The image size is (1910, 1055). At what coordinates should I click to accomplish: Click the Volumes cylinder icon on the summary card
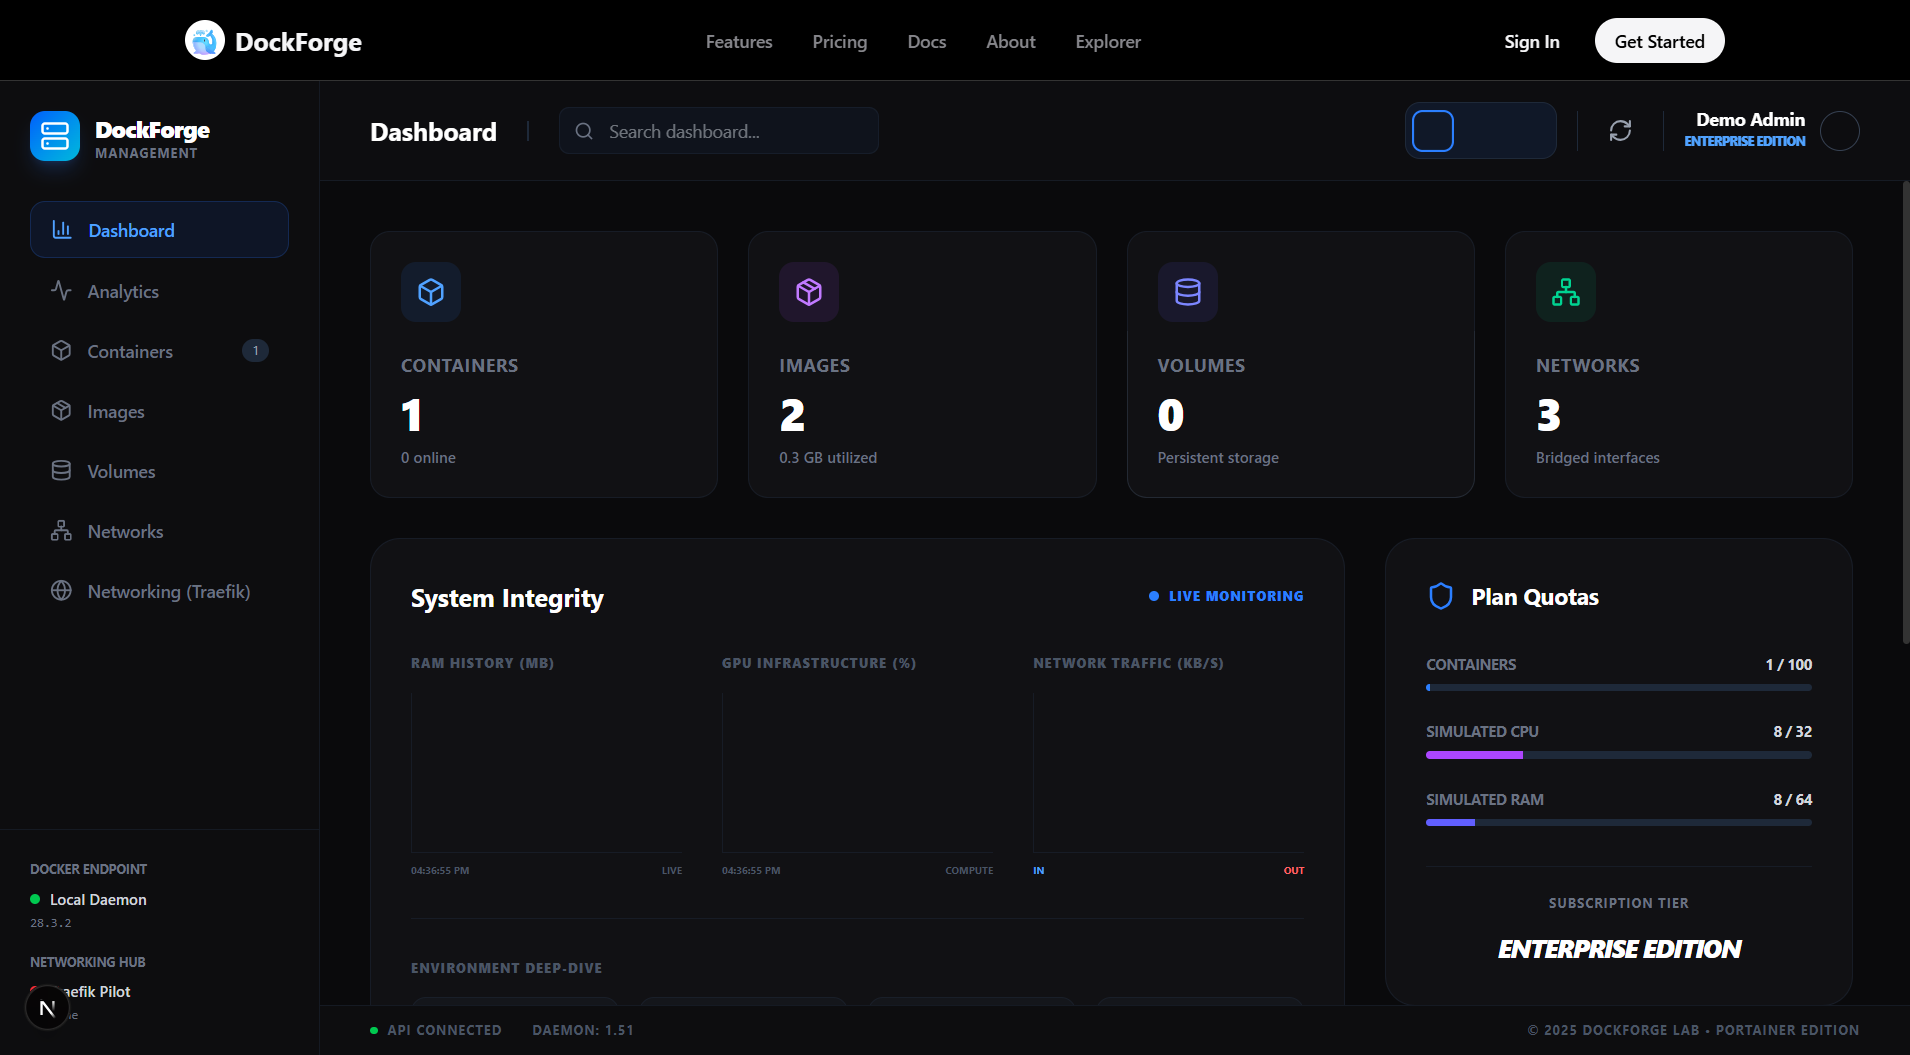point(1187,292)
